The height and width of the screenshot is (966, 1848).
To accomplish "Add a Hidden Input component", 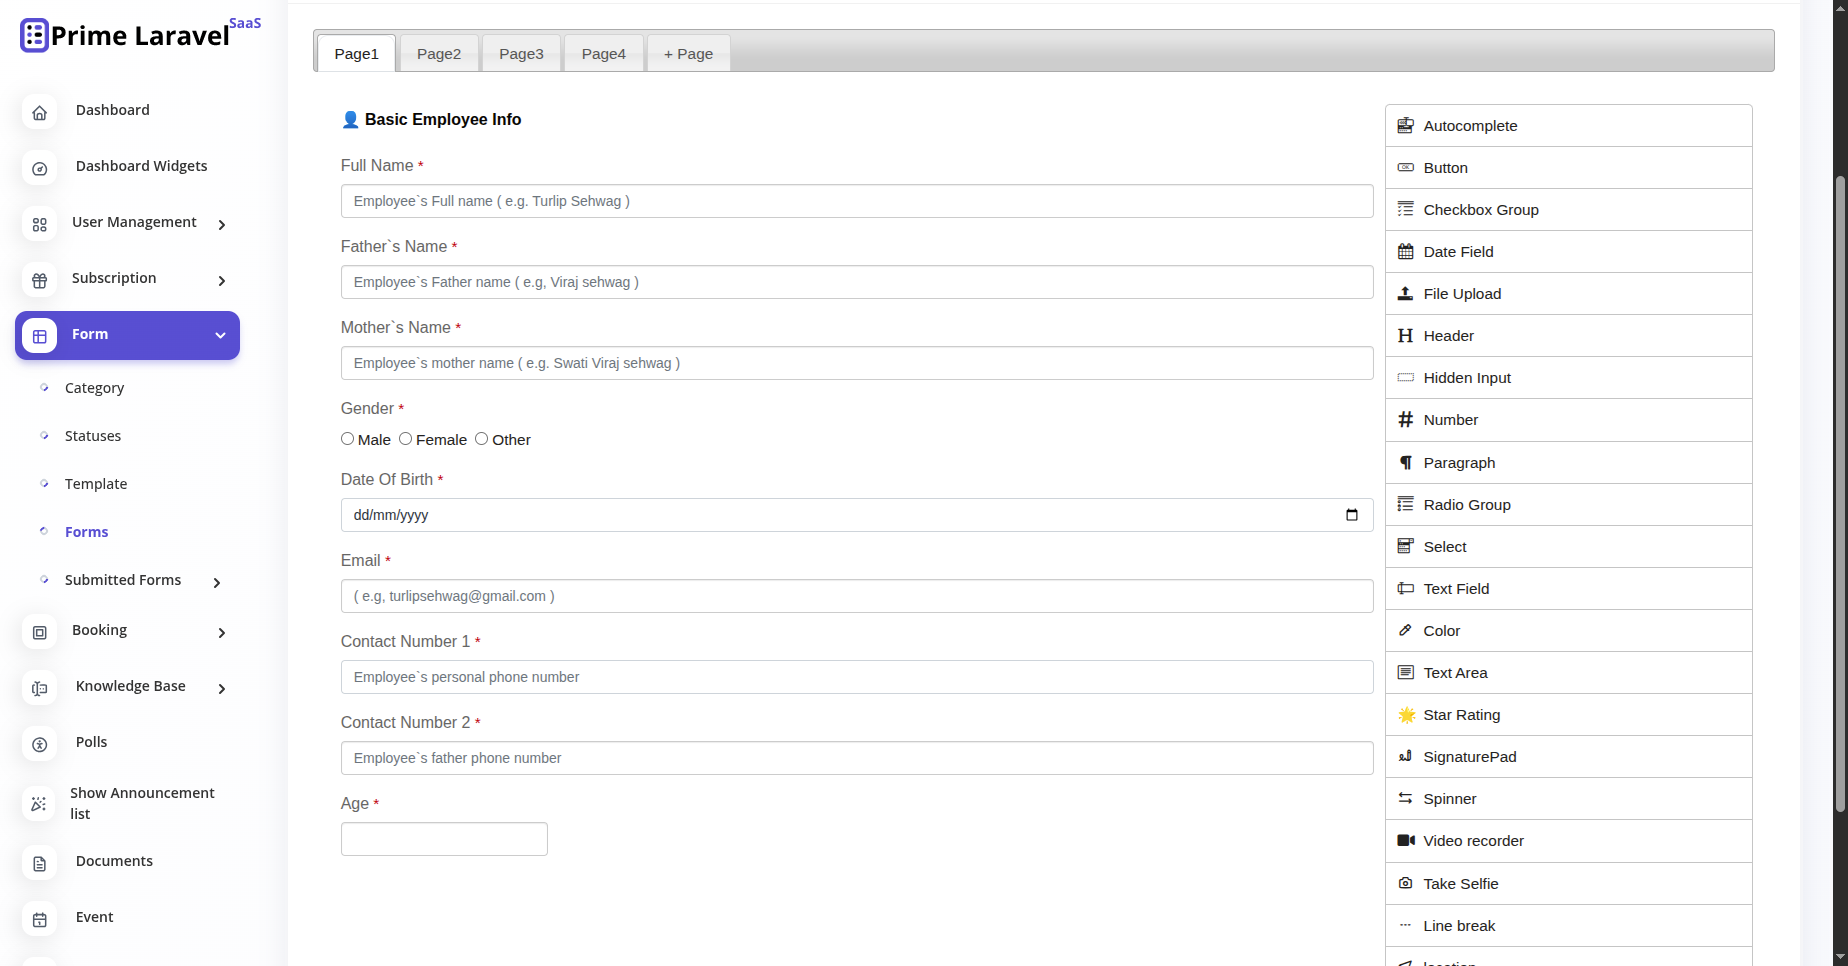I will tap(1568, 377).
